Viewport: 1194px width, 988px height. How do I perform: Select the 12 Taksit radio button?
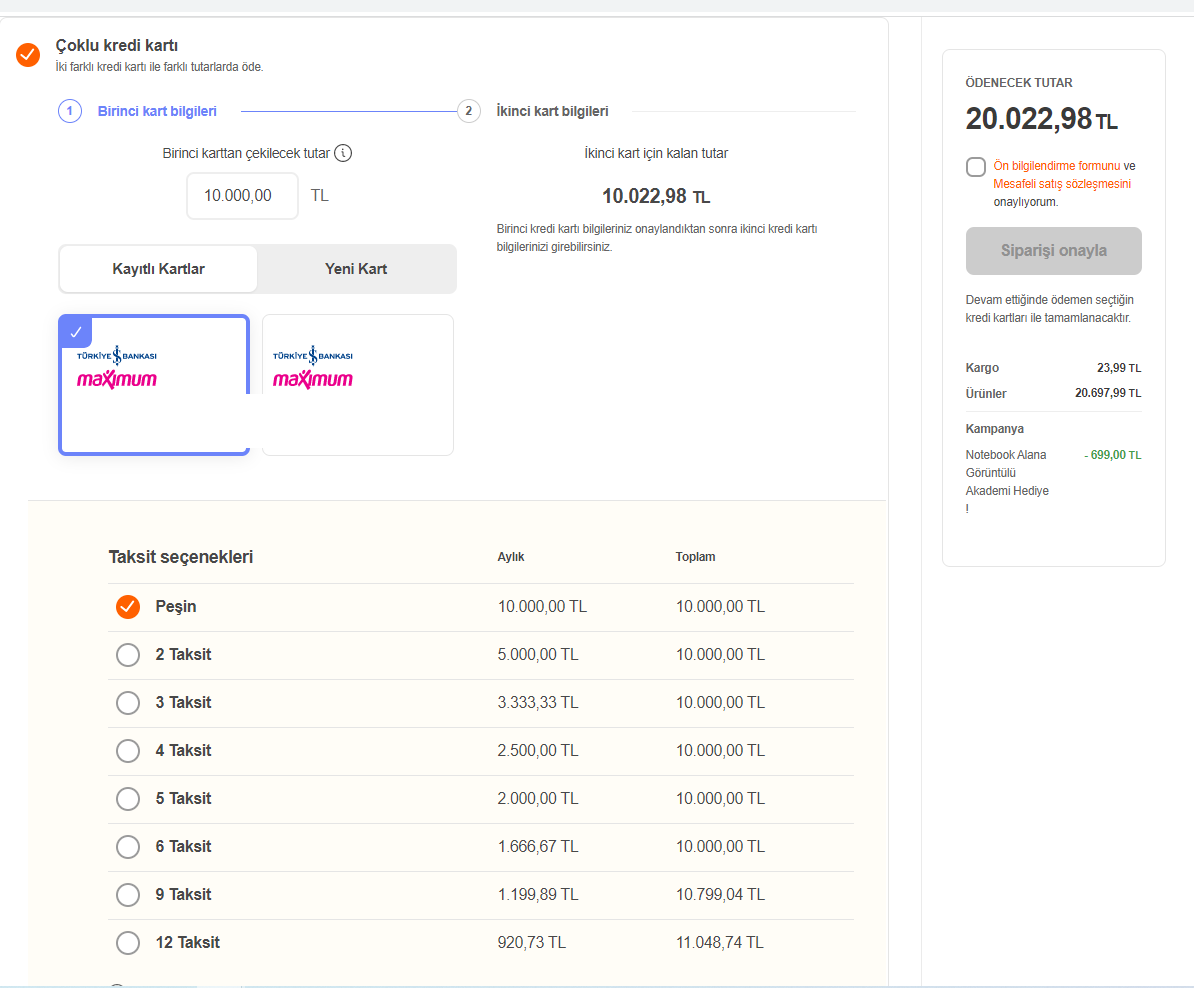coord(128,943)
